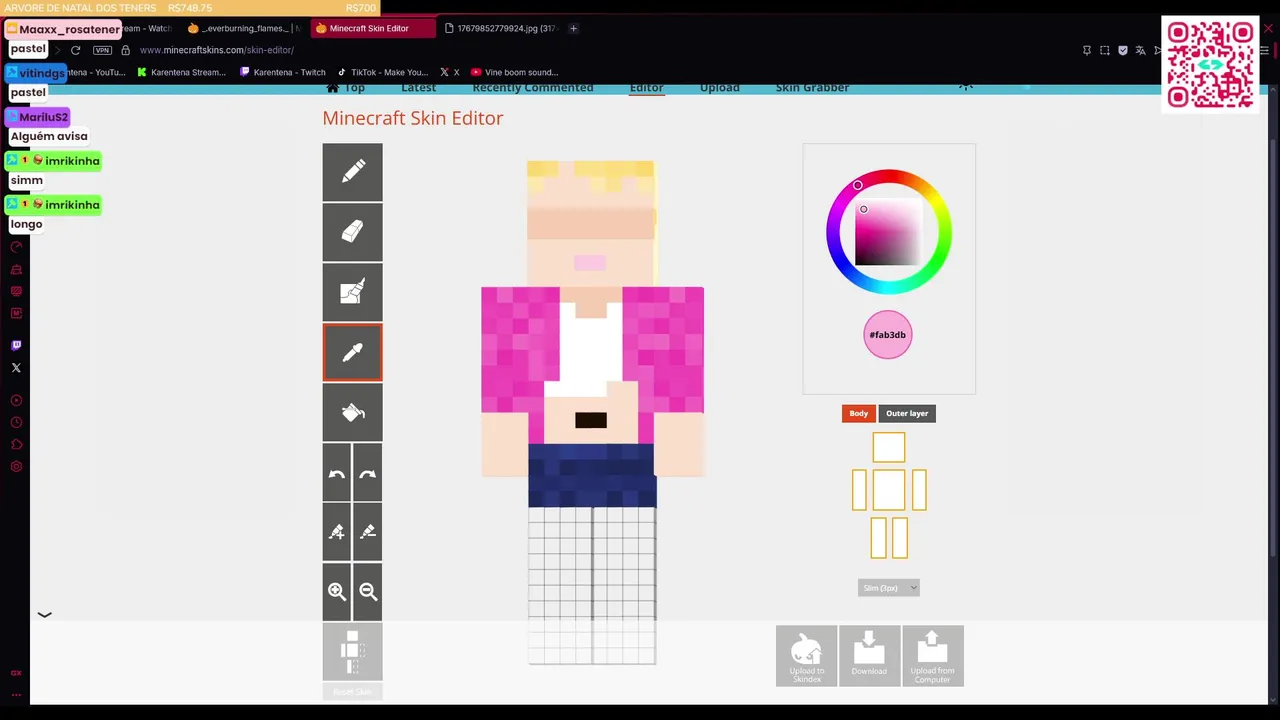Image resolution: width=1280 pixels, height=720 pixels.
Task: Click the black belt buckle pixels on skin
Action: click(591, 420)
